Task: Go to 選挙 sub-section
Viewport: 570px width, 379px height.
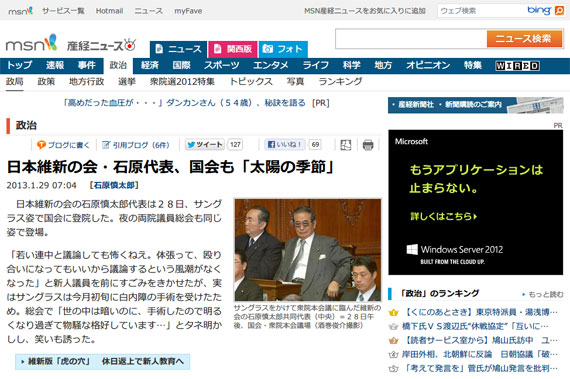Action: (x=127, y=82)
